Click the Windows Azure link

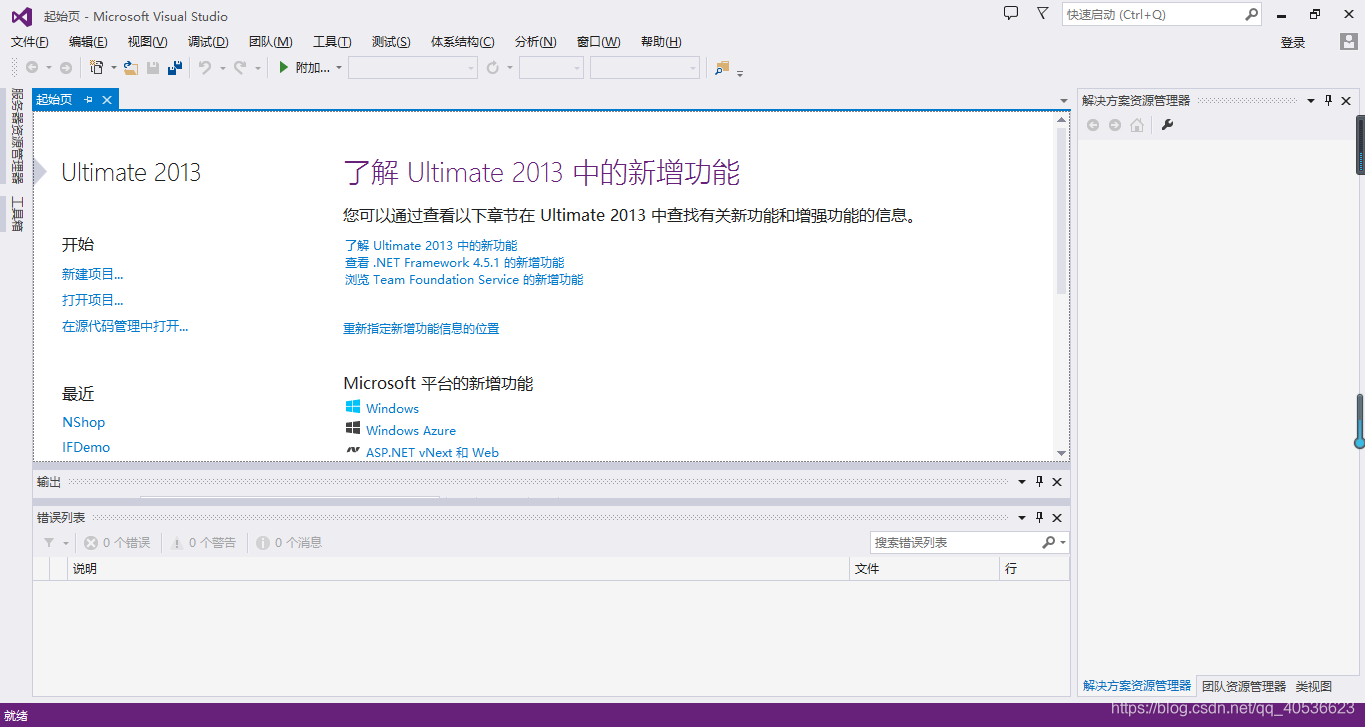click(x=411, y=430)
